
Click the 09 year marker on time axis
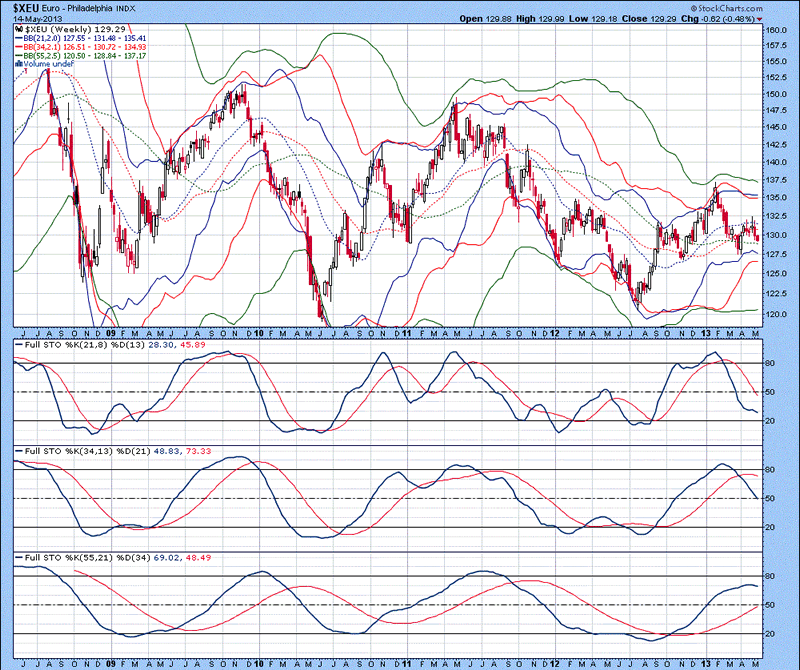(x=110, y=329)
